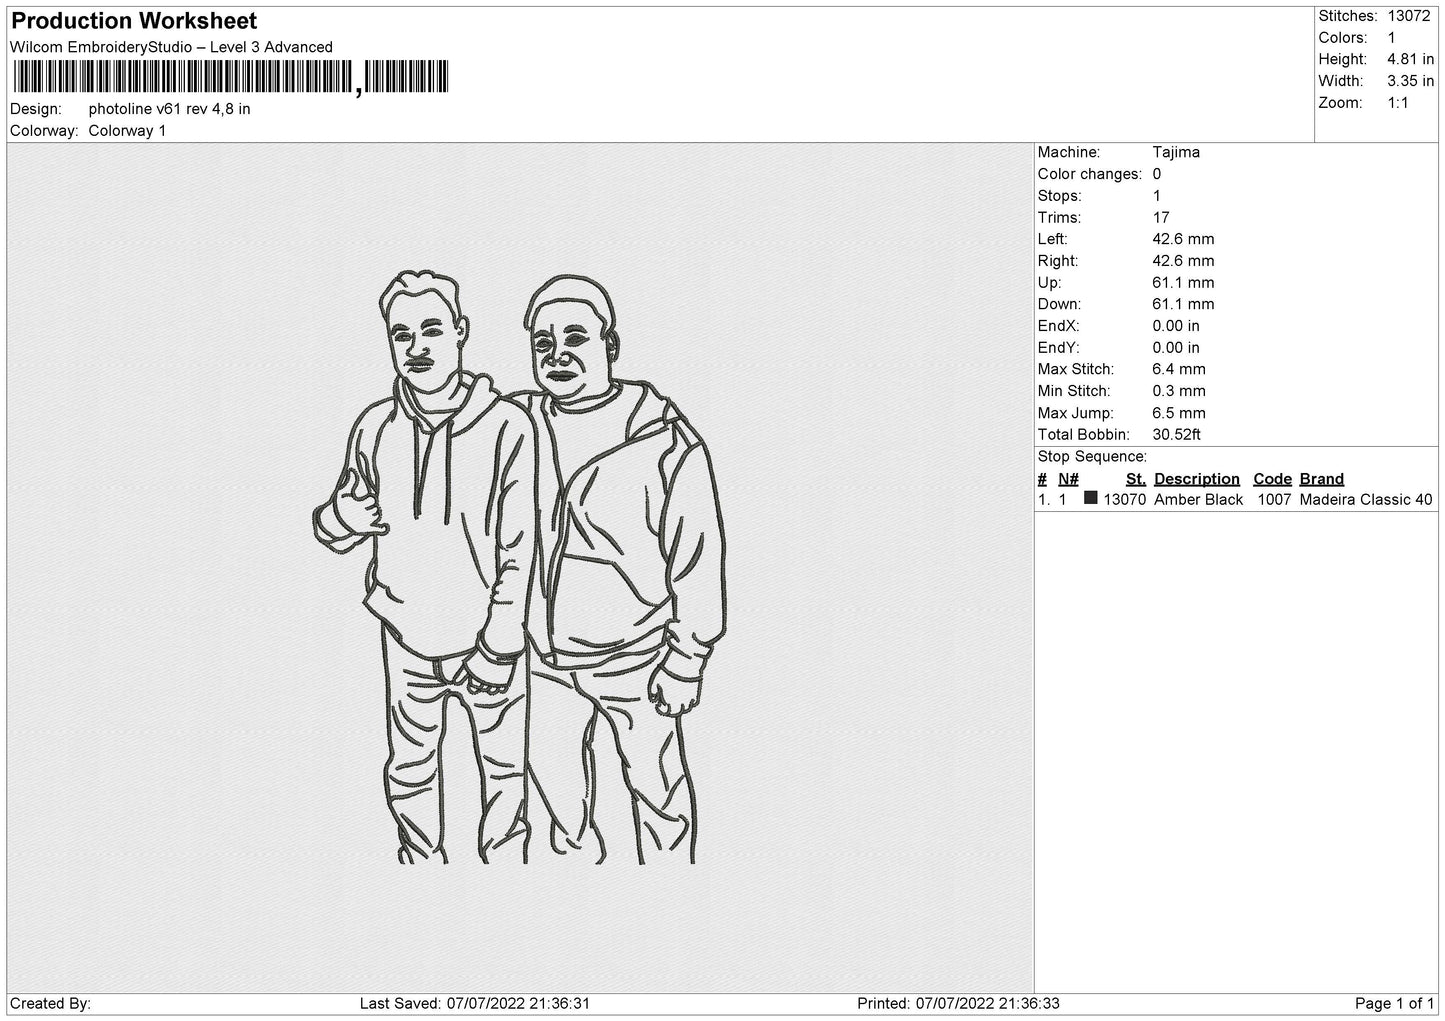Click 'Printed: 07/07/2022 21:36:33' in footer
This screenshot has height=1021, width=1445.
tap(958, 1004)
